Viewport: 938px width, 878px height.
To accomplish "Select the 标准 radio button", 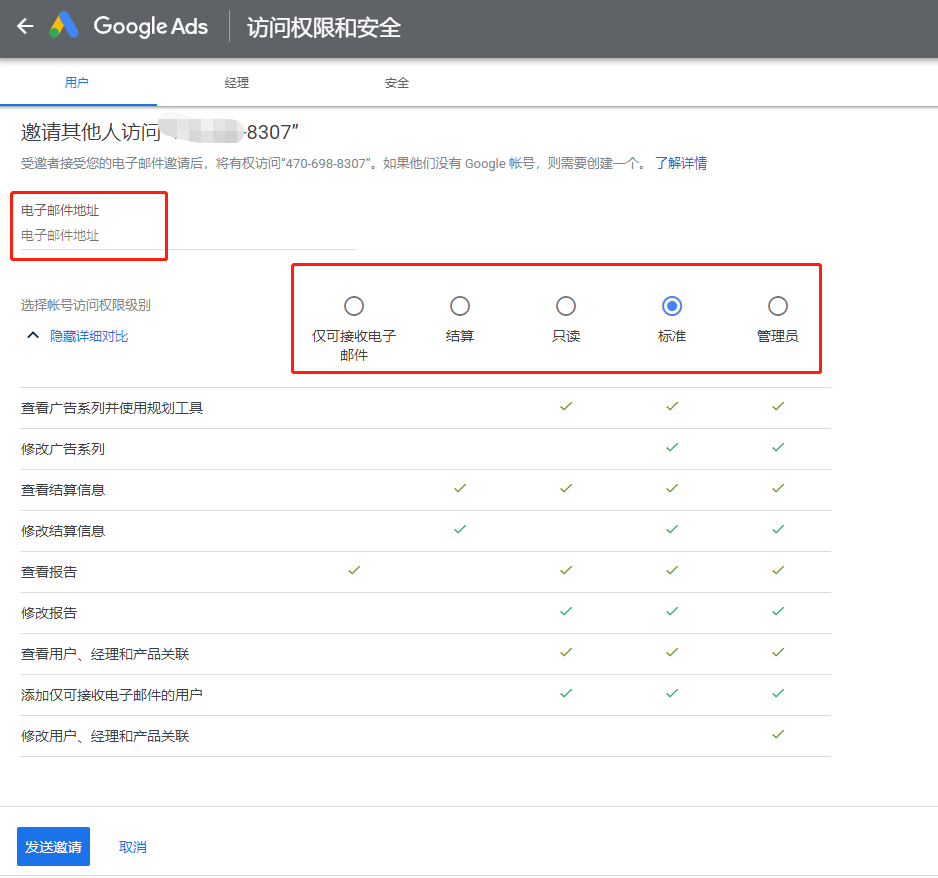I will tap(672, 306).
